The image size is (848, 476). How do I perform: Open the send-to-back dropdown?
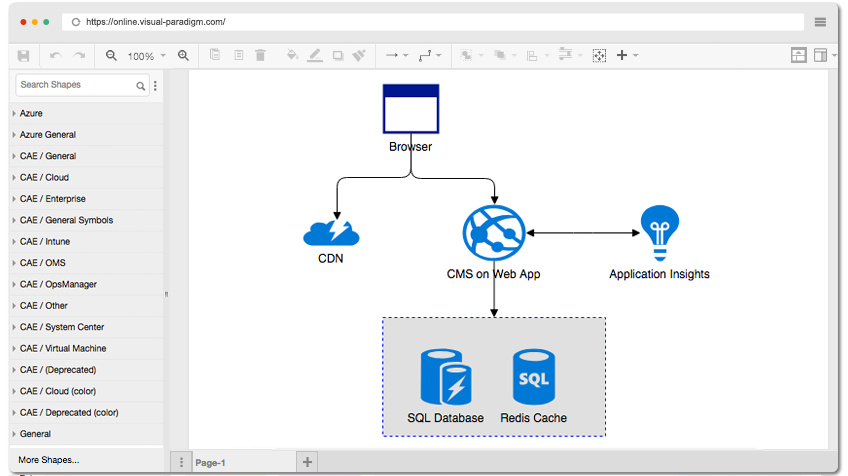pos(505,55)
